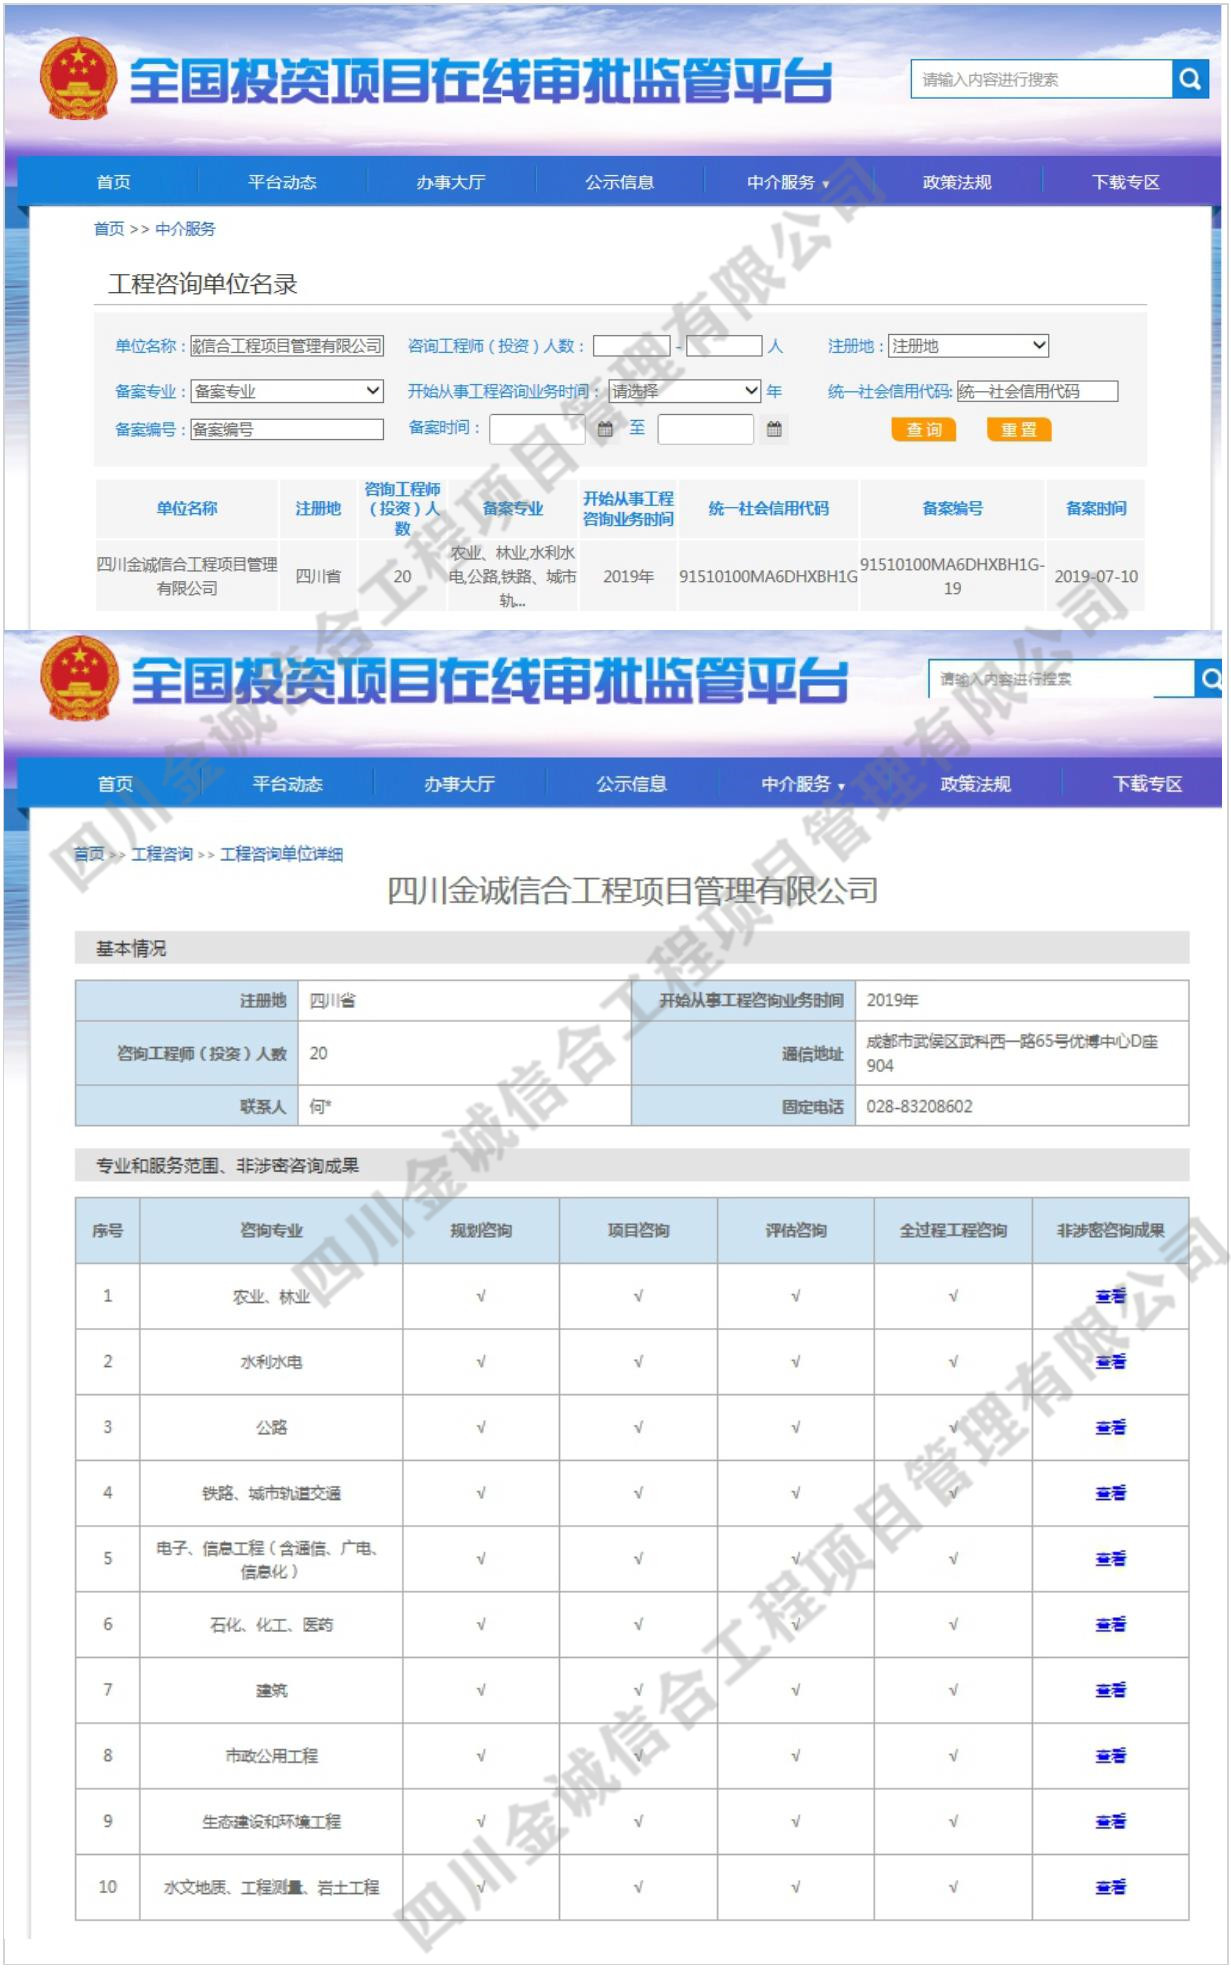Click the search box on the detail page
1231x1968 pixels.
1061,679
